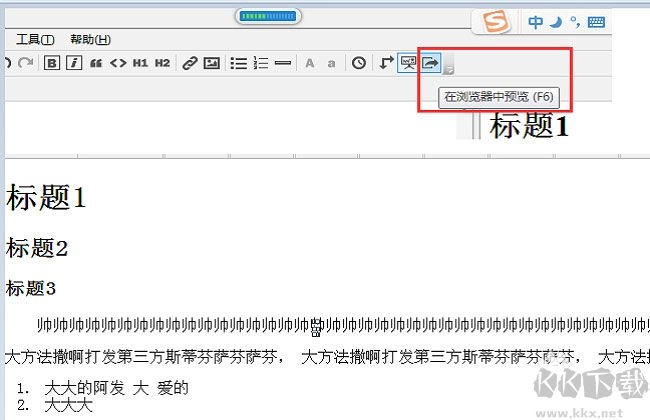This screenshot has width=650, height=420.
Task: Toggle the live preview pane icon
Action: [408, 63]
